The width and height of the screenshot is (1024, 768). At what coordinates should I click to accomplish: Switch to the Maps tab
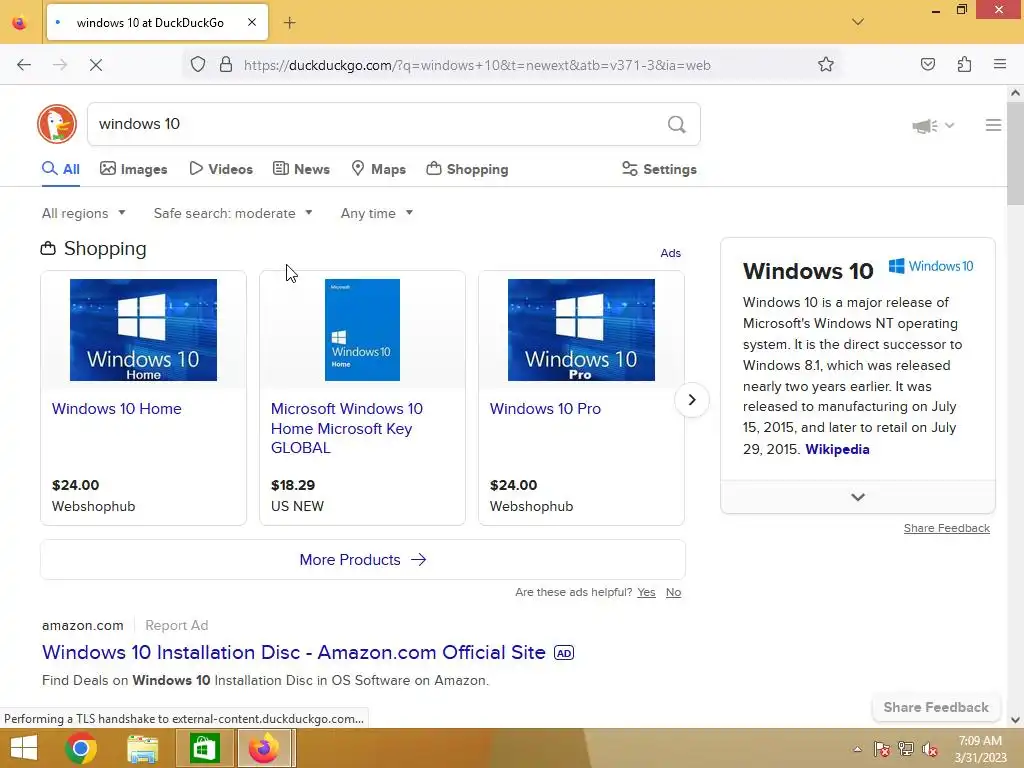pyautogui.click(x=379, y=169)
